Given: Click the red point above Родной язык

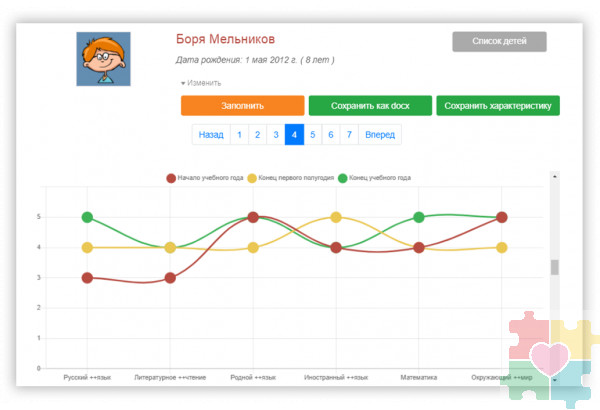Looking at the screenshot, I should pos(253,217).
